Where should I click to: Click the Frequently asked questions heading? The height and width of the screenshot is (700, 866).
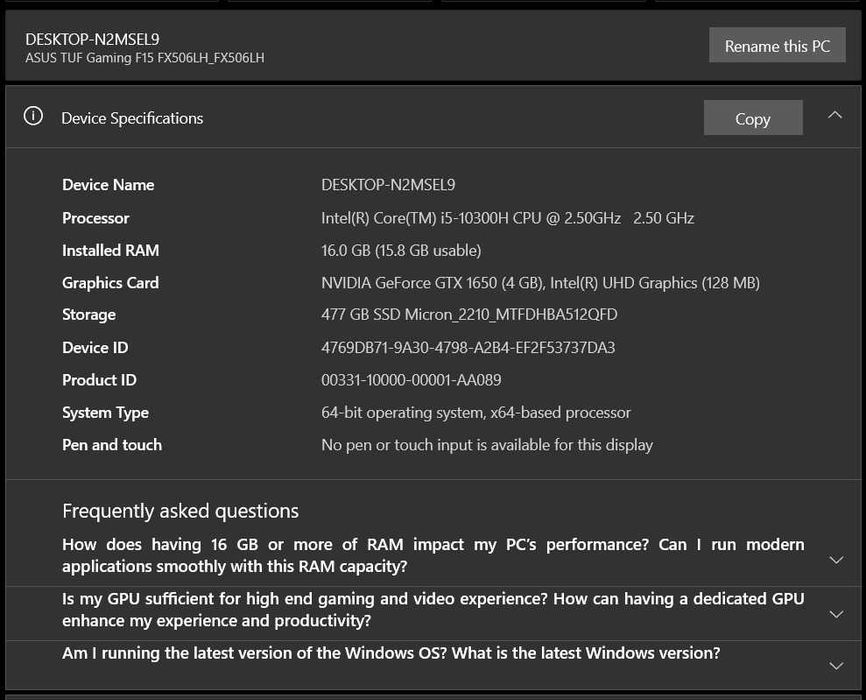[x=180, y=511]
